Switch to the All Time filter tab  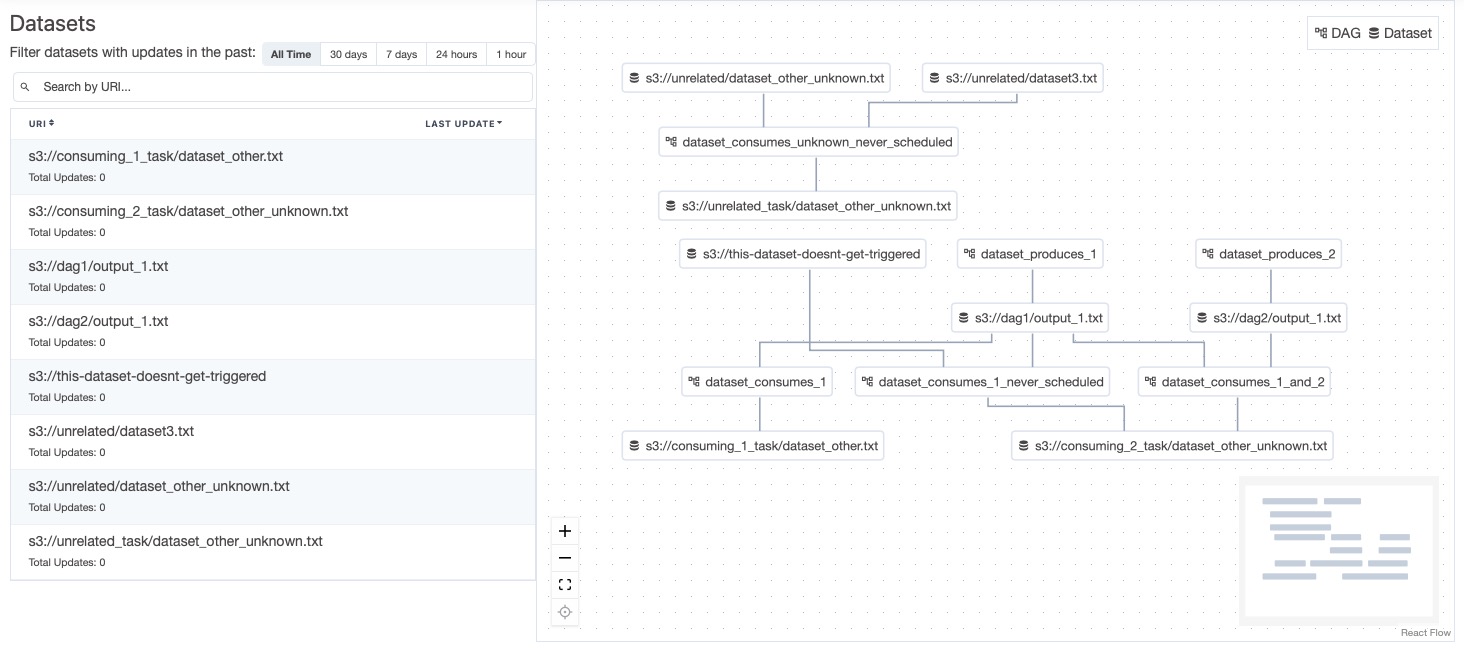[x=291, y=54]
